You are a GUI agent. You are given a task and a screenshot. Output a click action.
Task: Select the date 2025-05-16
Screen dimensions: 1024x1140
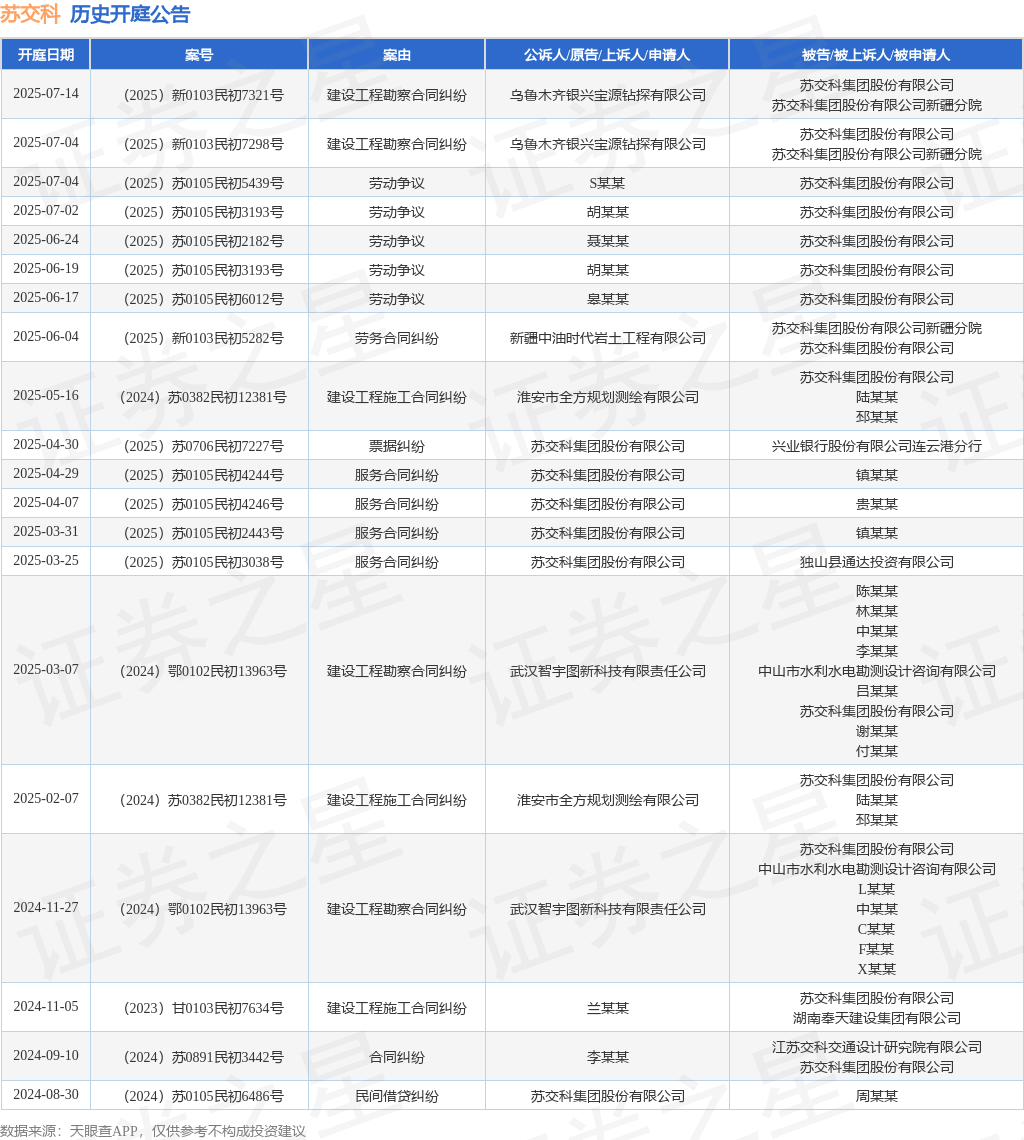[x=46, y=396]
